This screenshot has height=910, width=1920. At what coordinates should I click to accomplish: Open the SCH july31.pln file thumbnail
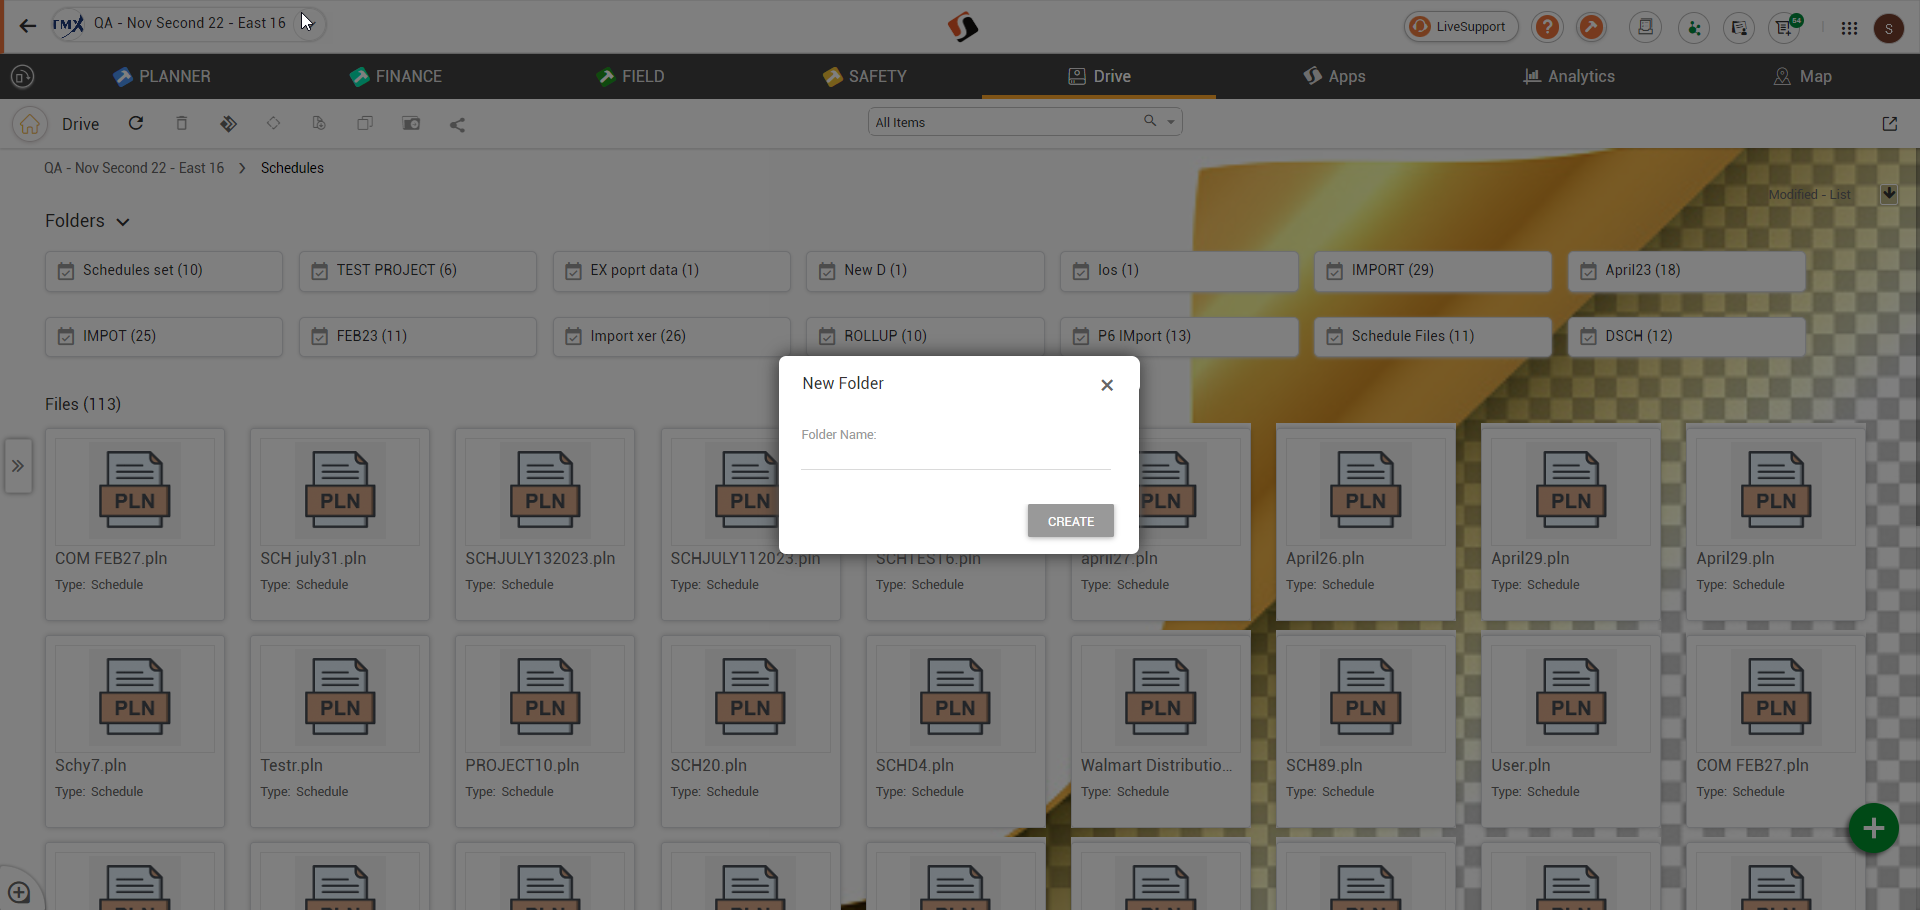pos(340,490)
